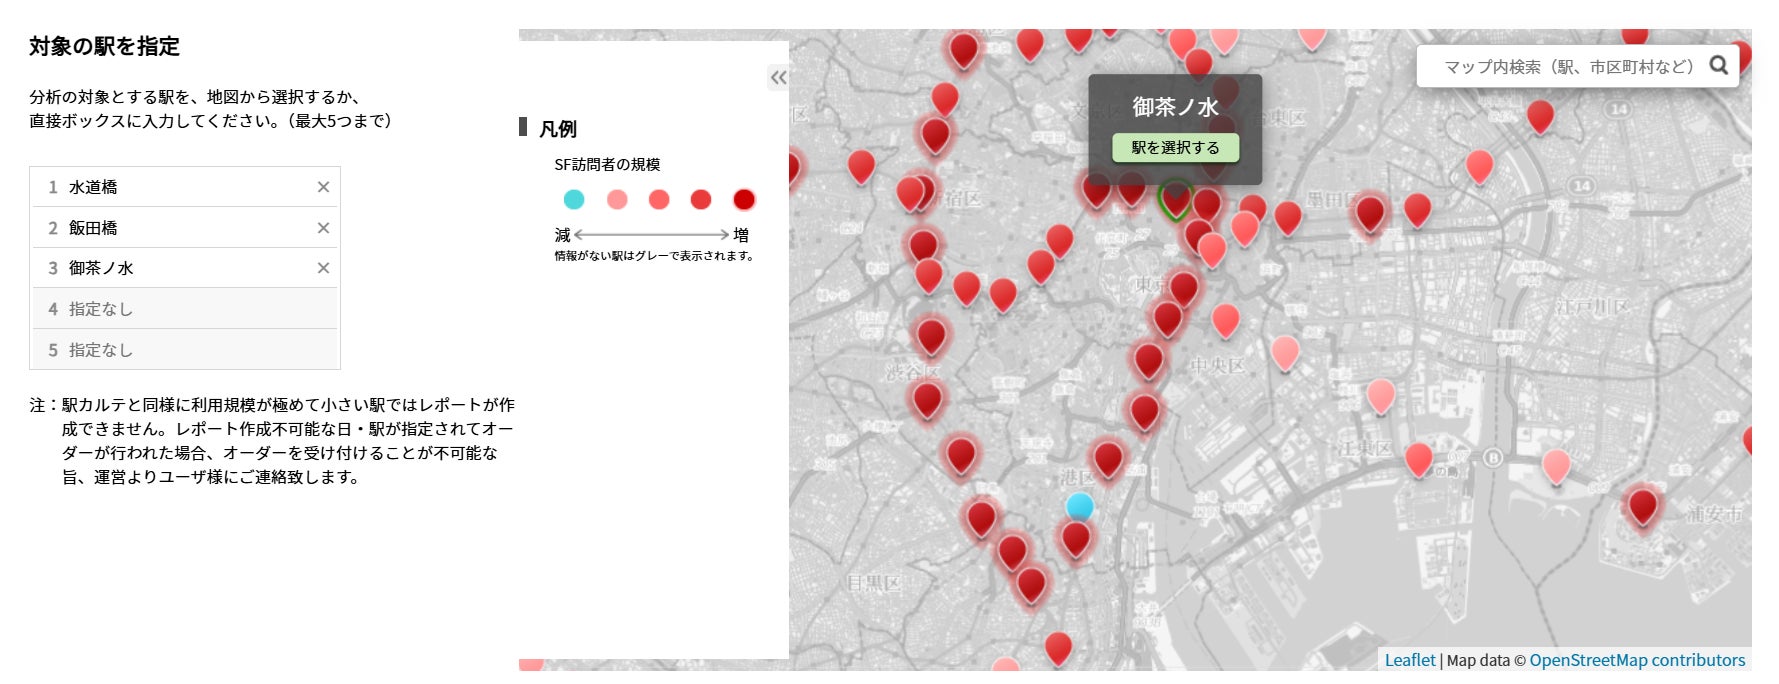This screenshot has width=1779, height=684.
Task: Click the pink marker right of 中央区
Action: [x=1285, y=352]
